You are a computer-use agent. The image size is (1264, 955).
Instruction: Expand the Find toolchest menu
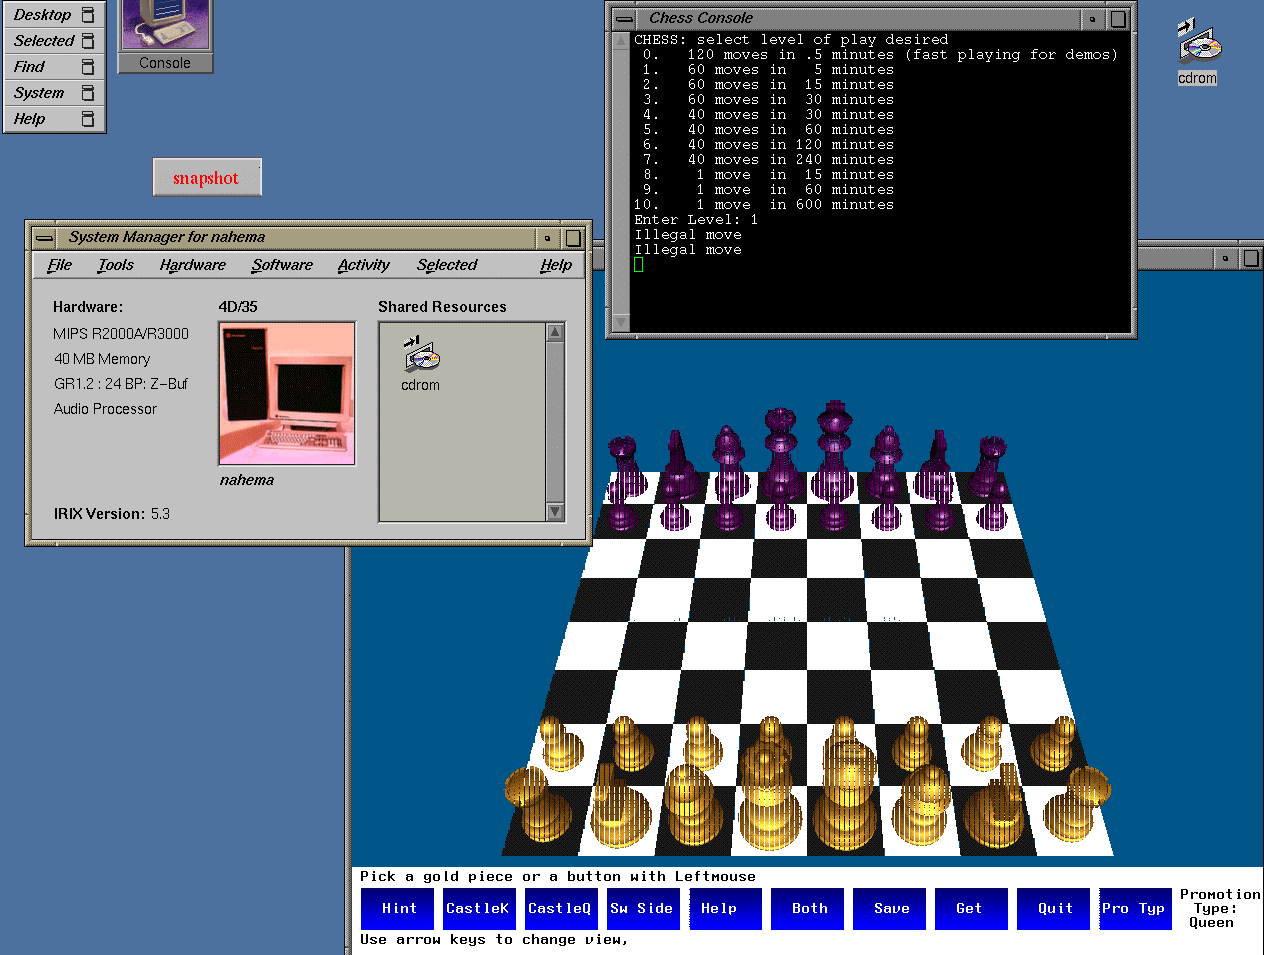pos(30,67)
